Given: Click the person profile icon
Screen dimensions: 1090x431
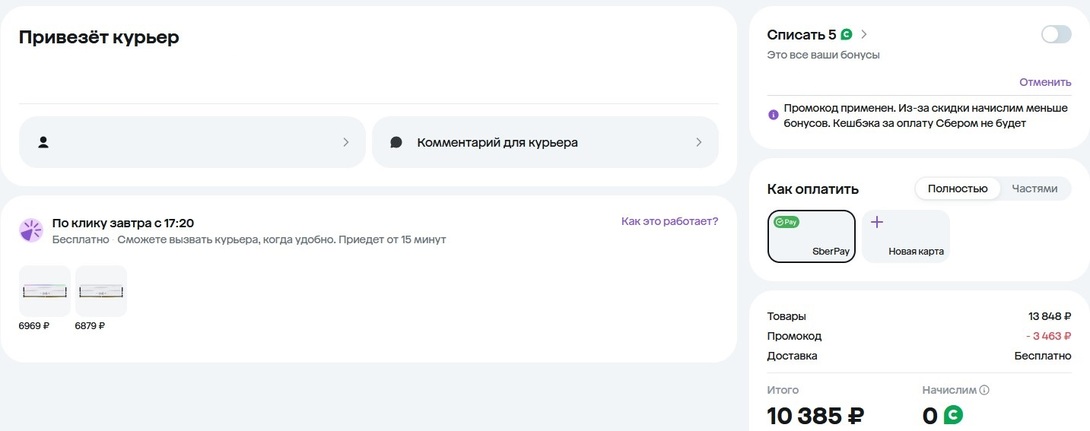Looking at the screenshot, I should 44,142.
